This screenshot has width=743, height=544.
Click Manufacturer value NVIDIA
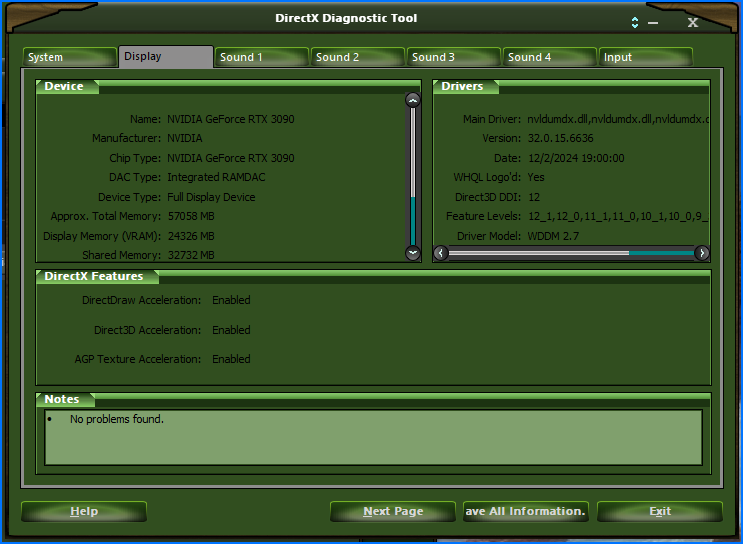point(185,138)
